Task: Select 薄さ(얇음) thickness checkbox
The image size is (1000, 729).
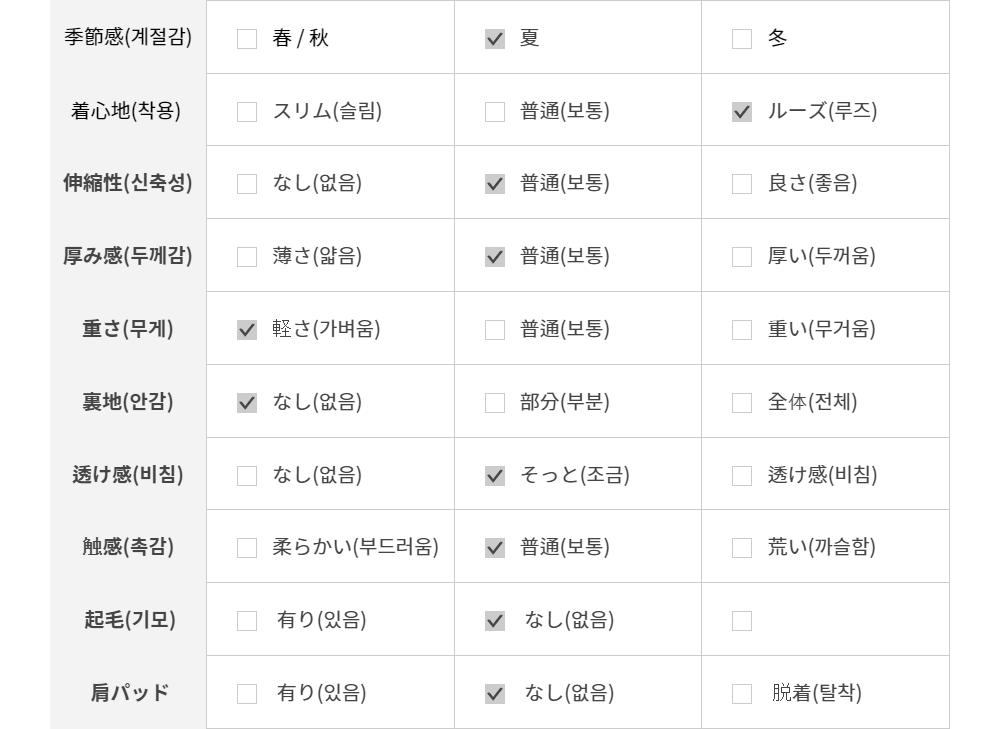Action: [x=247, y=257]
